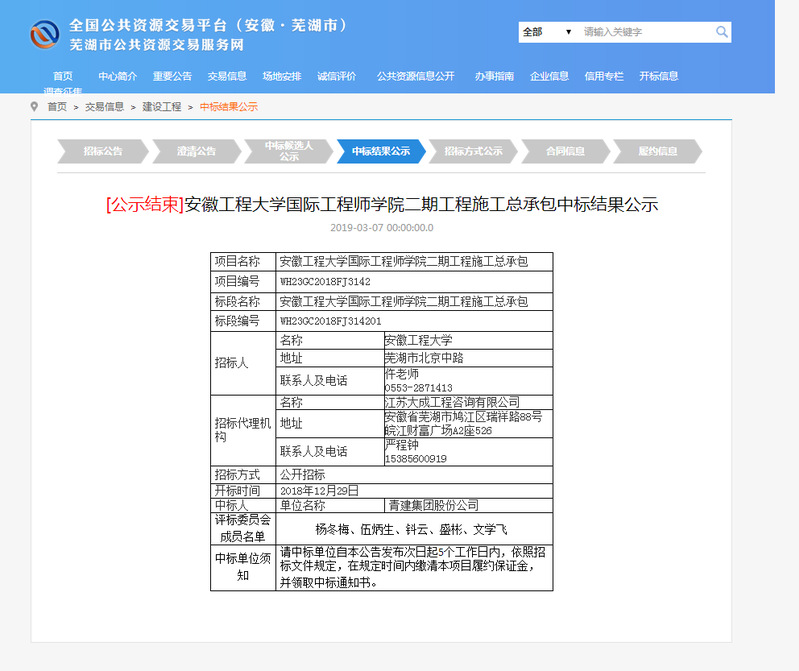Screen dimensions: 799x671
Task: Open 中心简介 in the navigation bar
Action: 117,76
